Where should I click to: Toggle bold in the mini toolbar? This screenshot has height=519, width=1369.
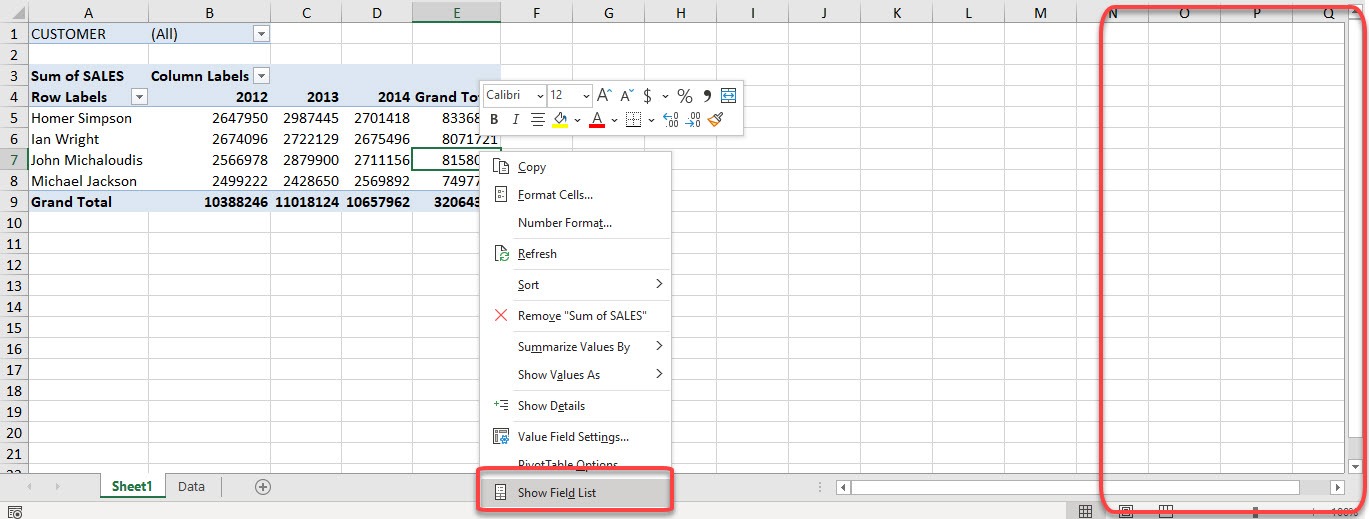tap(493, 120)
